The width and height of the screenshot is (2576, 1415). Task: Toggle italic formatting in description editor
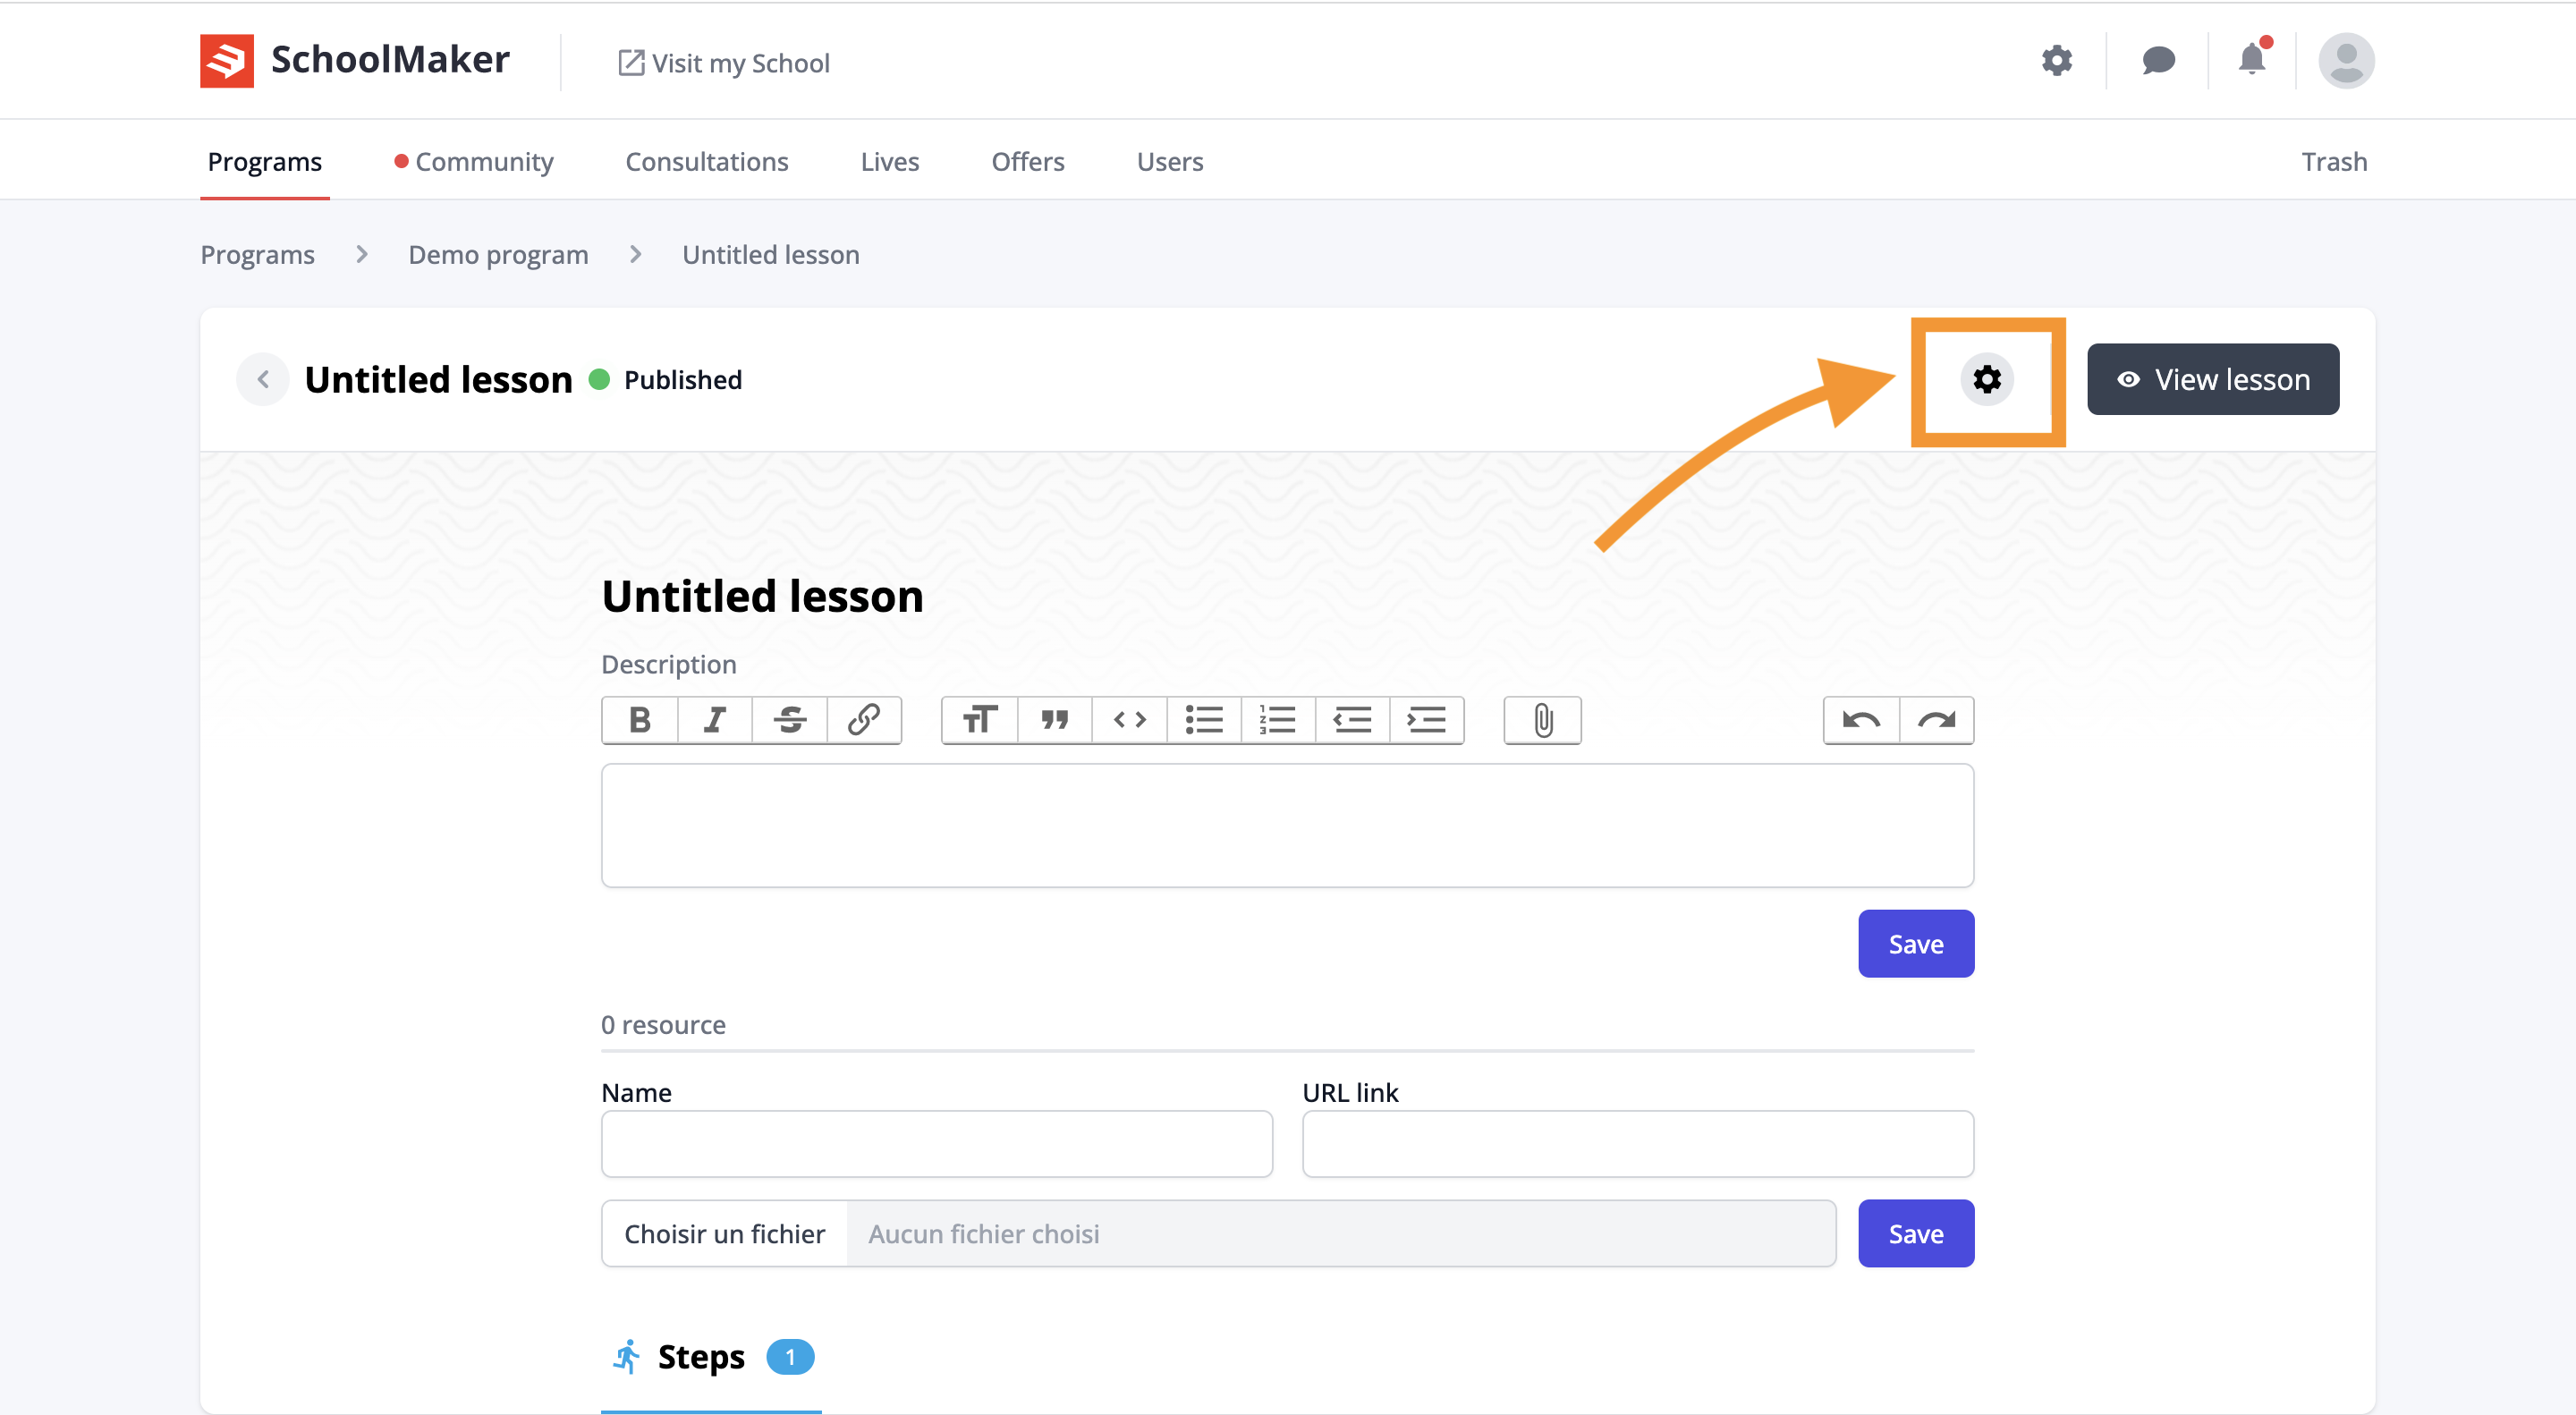[x=715, y=720]
